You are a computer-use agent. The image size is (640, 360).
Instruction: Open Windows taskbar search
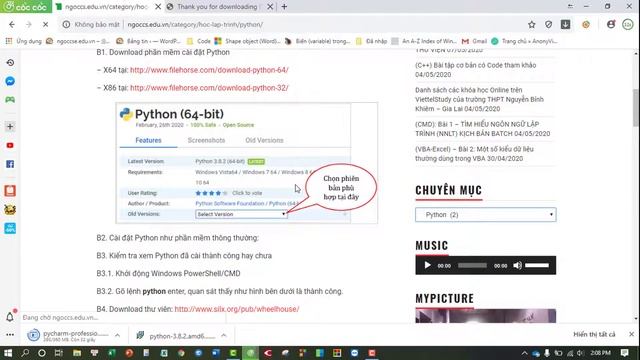tap(25, 353)
